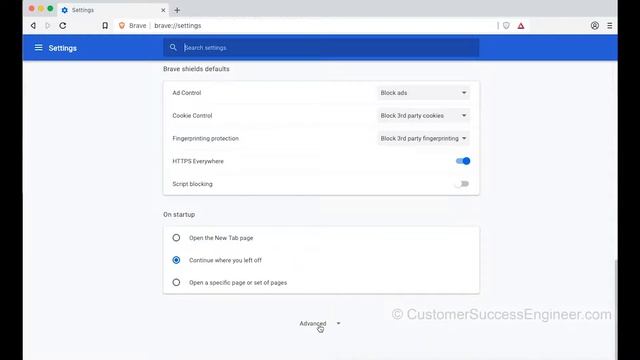Open Brave Shields lion icon
640x360 pixels.
pos(506,25)
